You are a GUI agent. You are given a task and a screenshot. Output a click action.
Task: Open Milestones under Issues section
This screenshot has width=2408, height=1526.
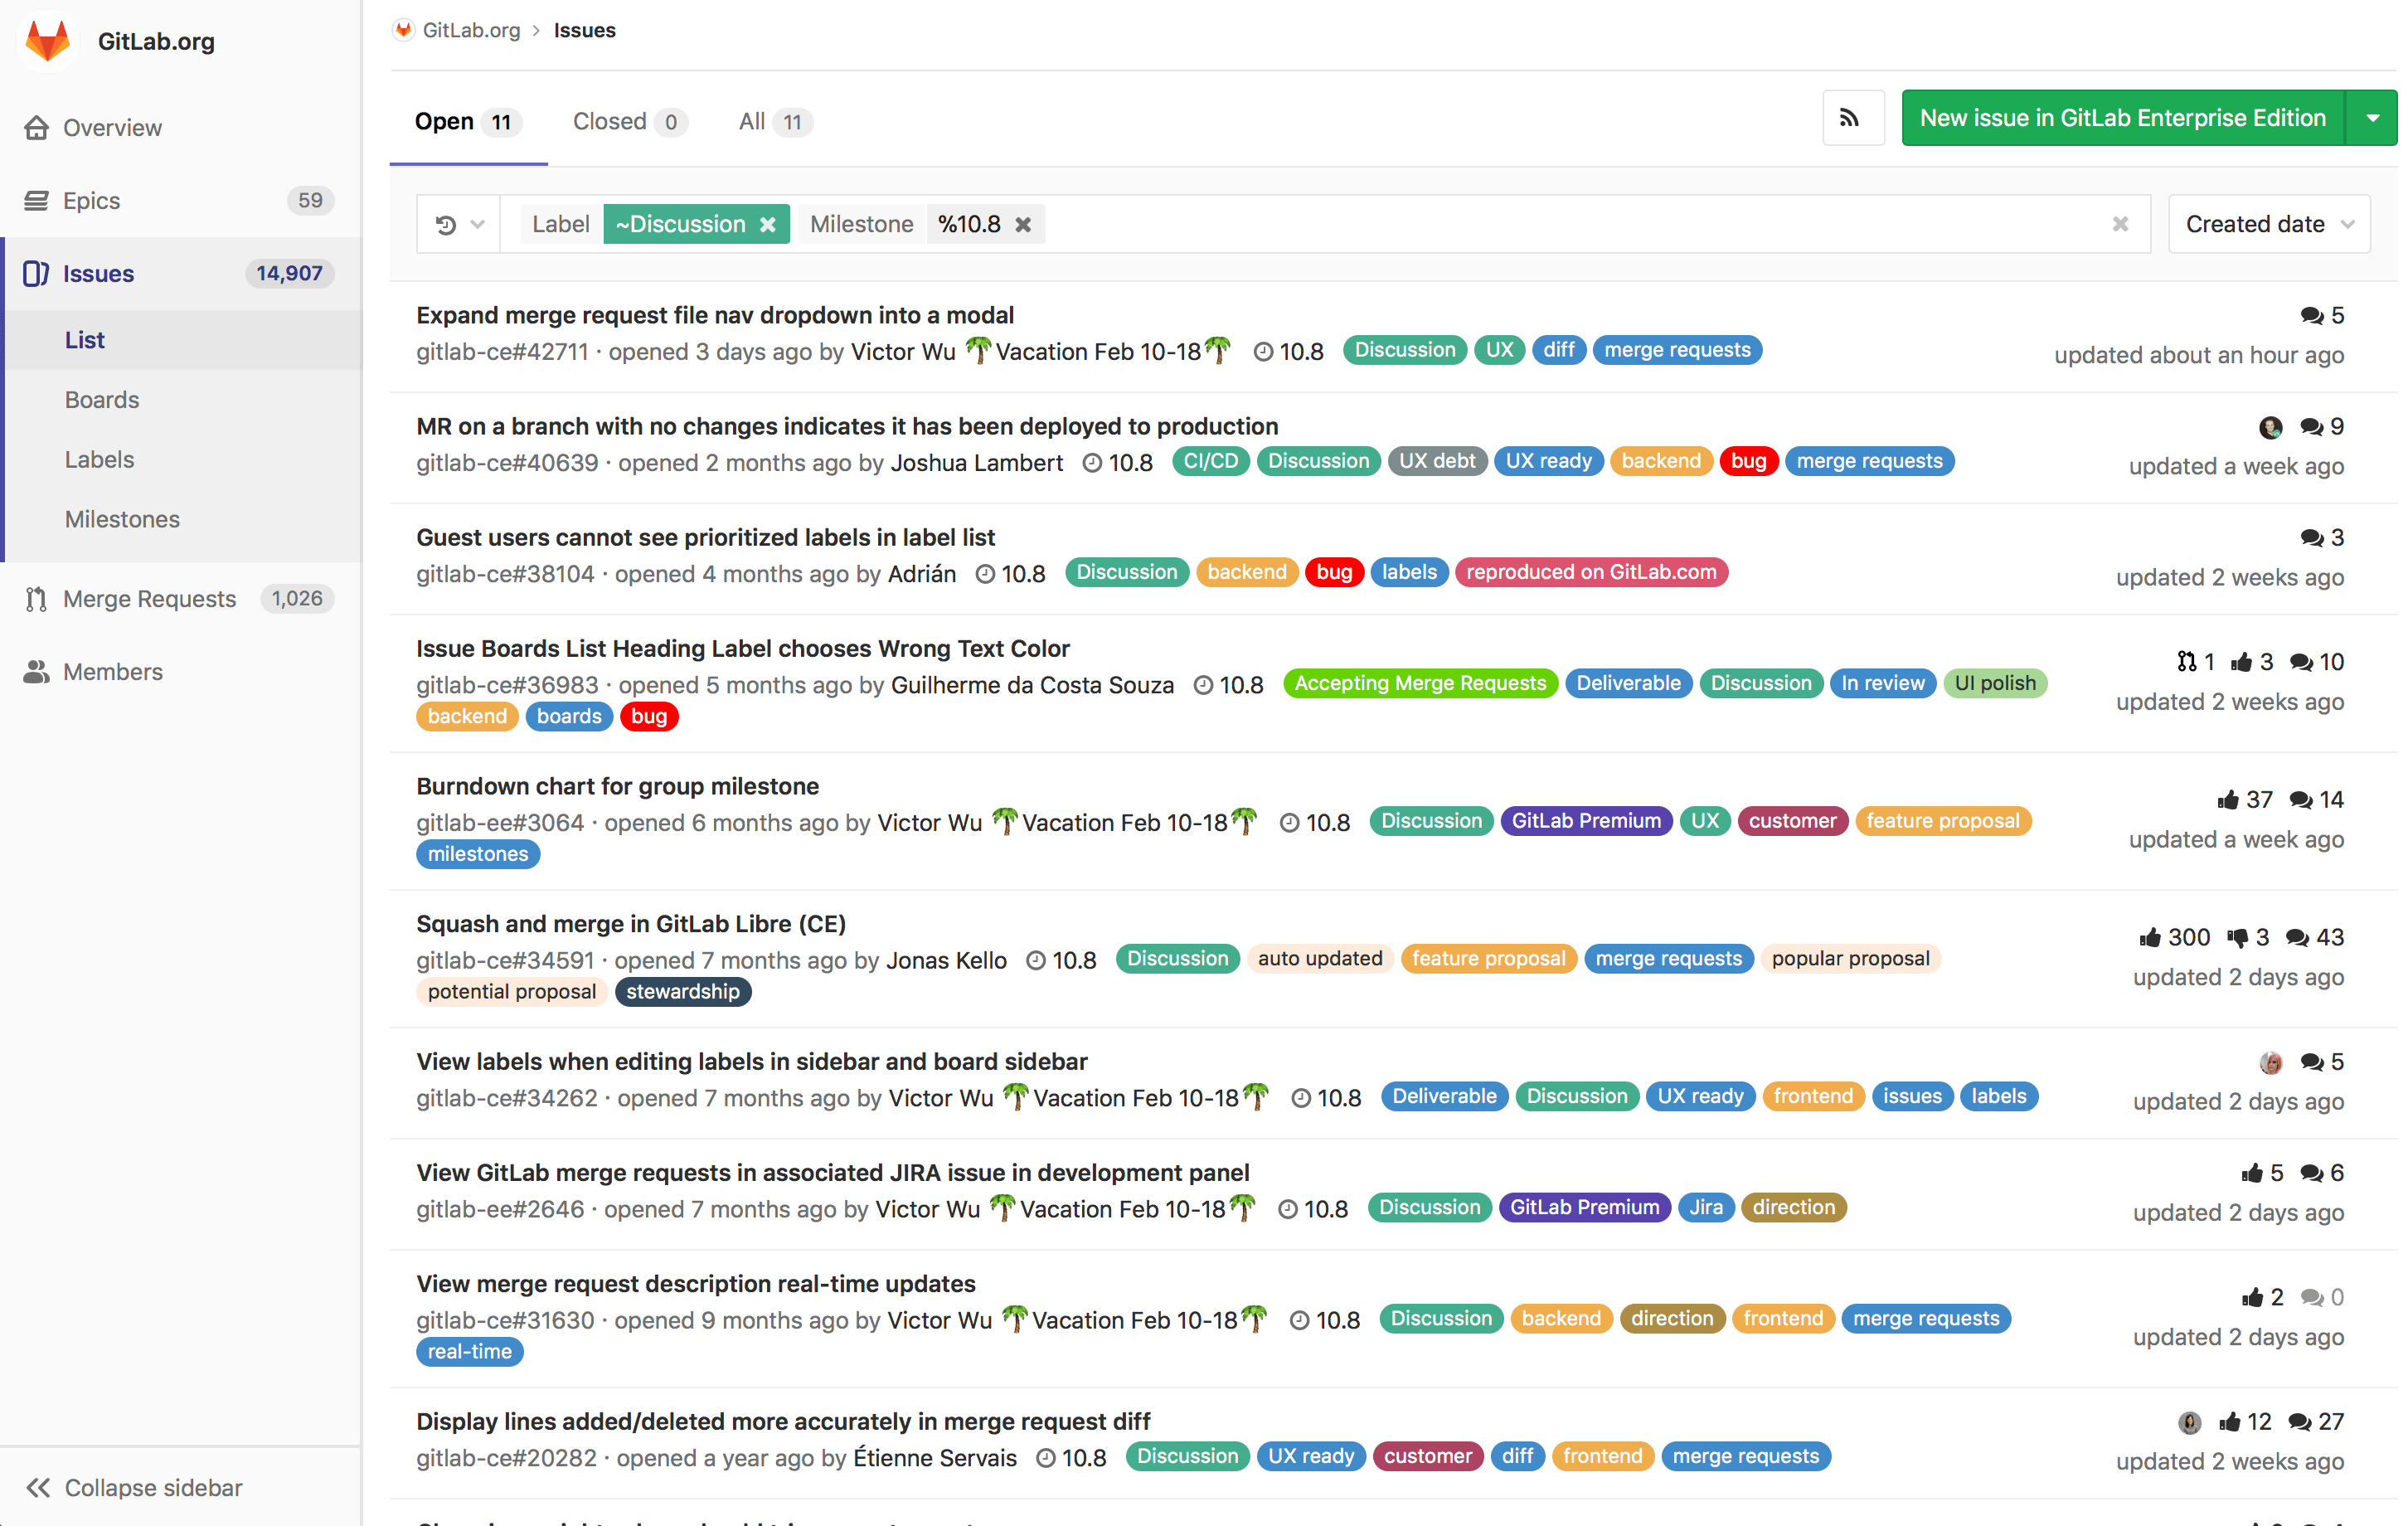[121, 518]
